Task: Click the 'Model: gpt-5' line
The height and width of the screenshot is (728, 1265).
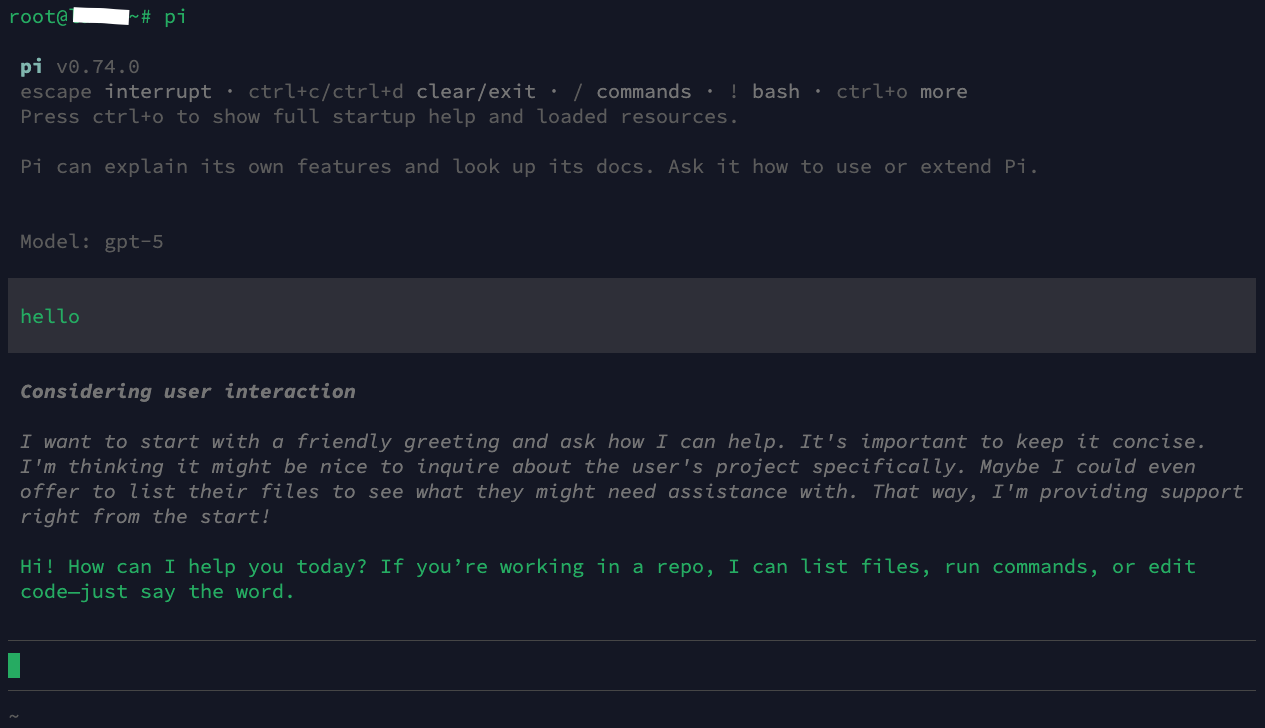Action: [92, 242]
